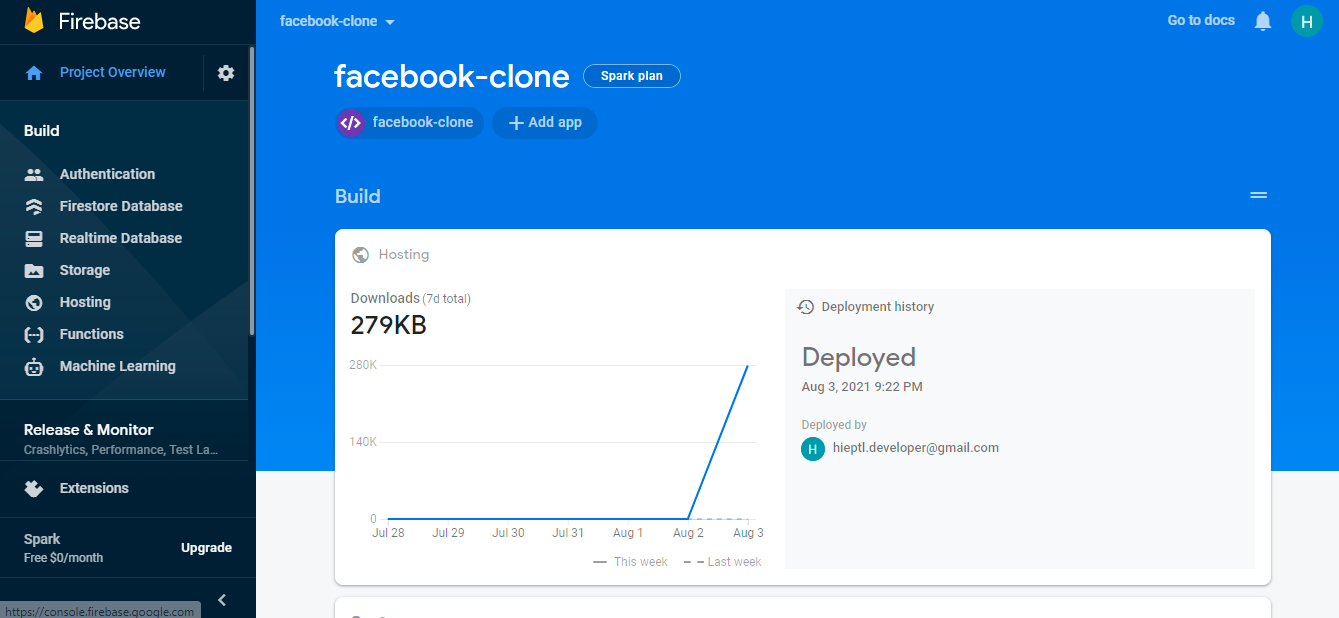Click the Last week chart legend

click(723, 562)
